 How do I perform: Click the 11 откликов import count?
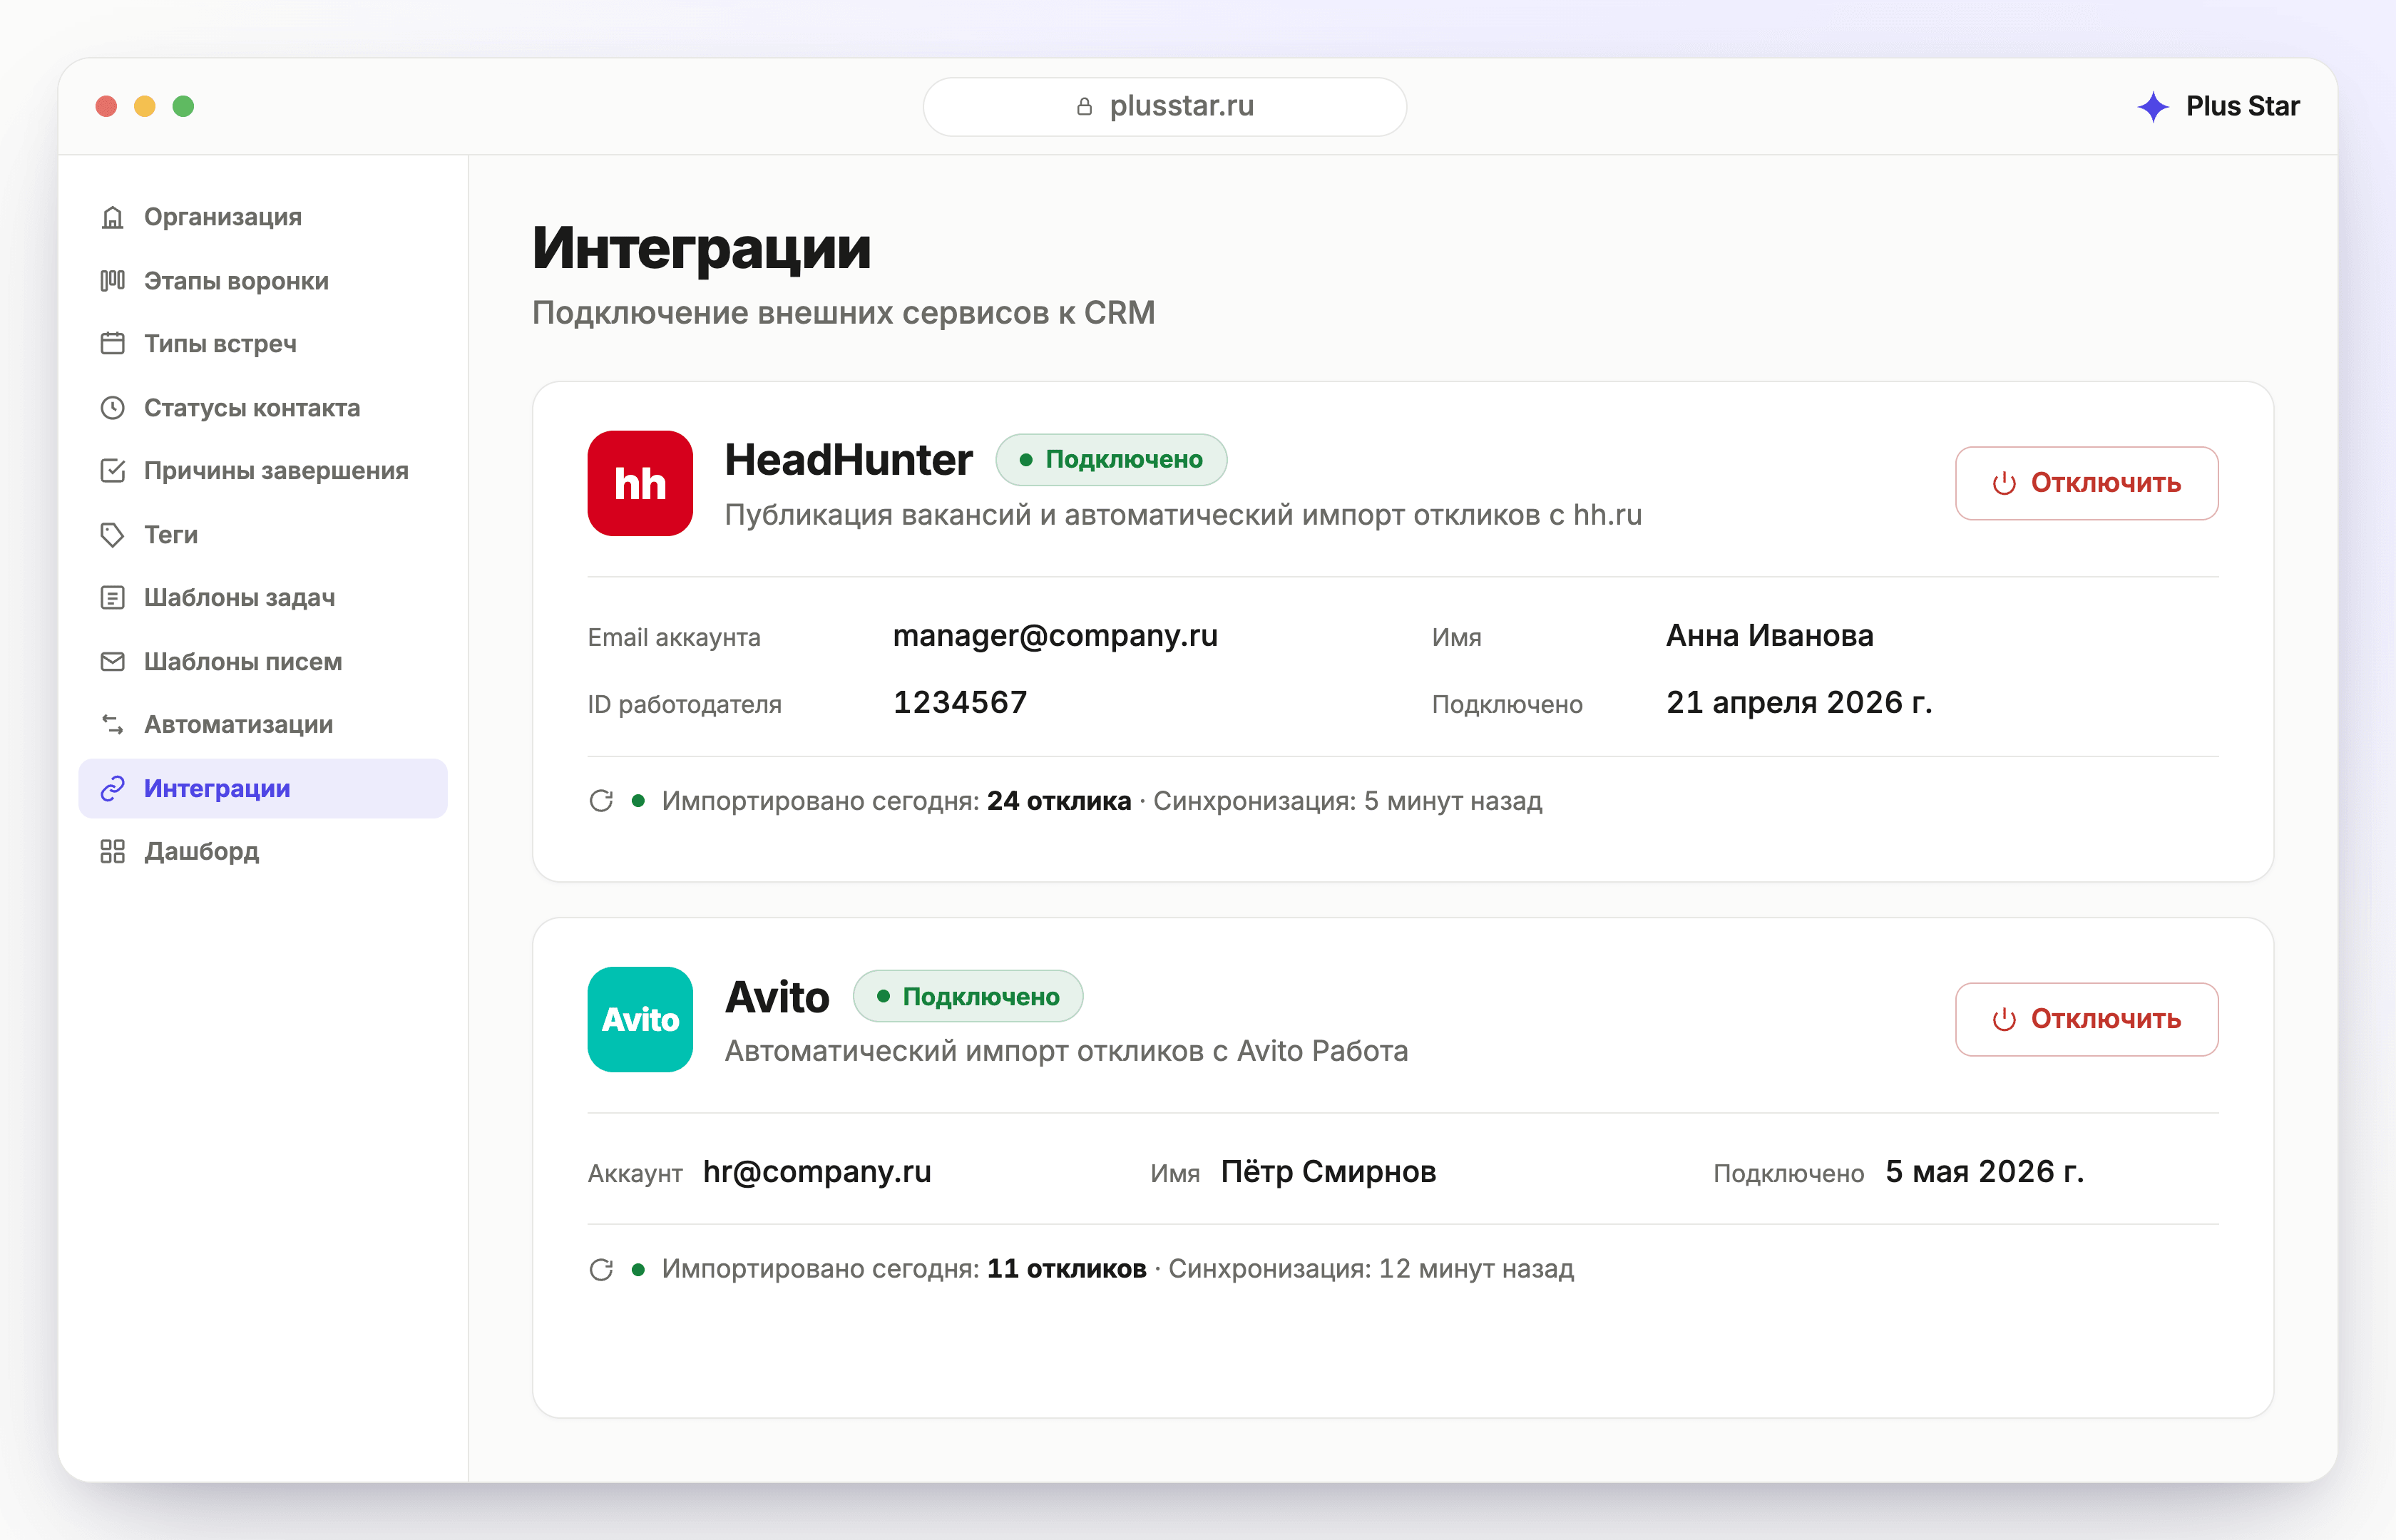[1067, 1269]
